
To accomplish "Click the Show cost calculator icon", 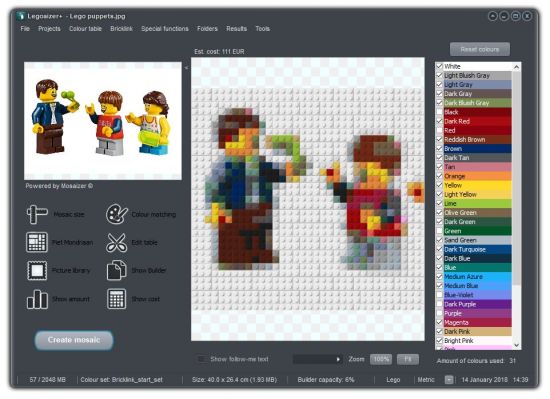I will [116, 299].
